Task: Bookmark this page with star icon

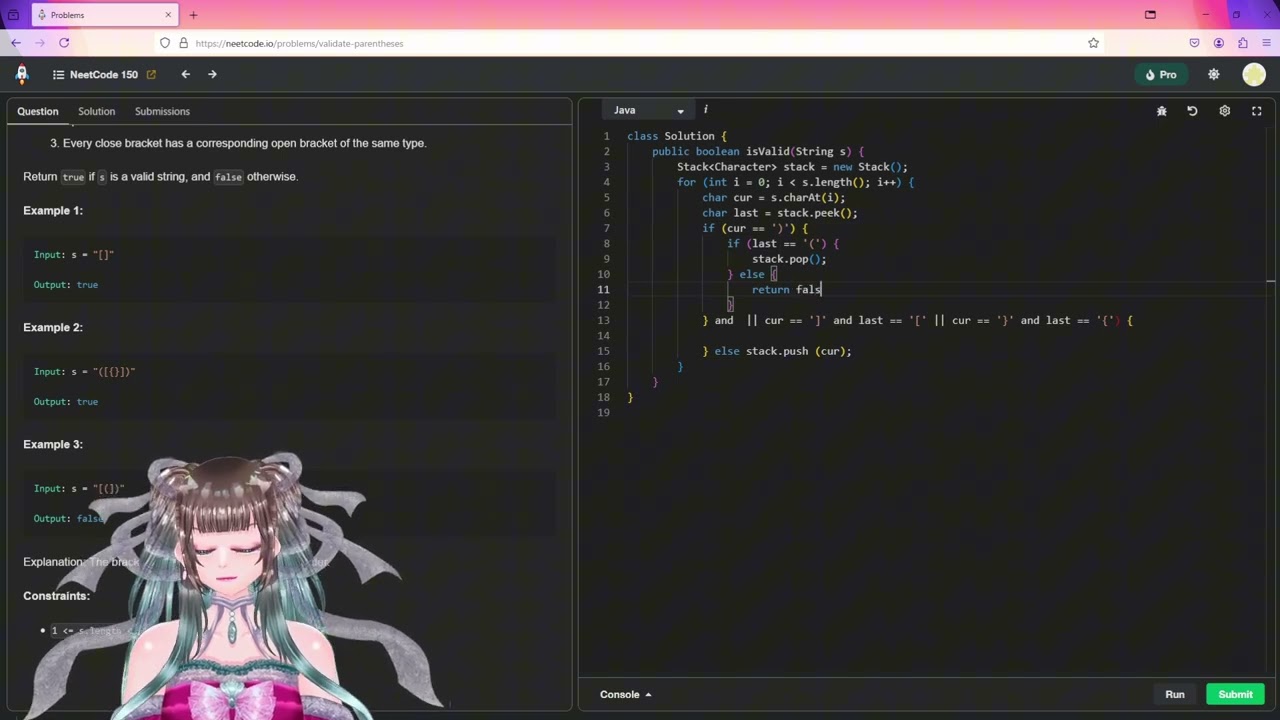Action: pyautogui.click(x=1093, y=43)
